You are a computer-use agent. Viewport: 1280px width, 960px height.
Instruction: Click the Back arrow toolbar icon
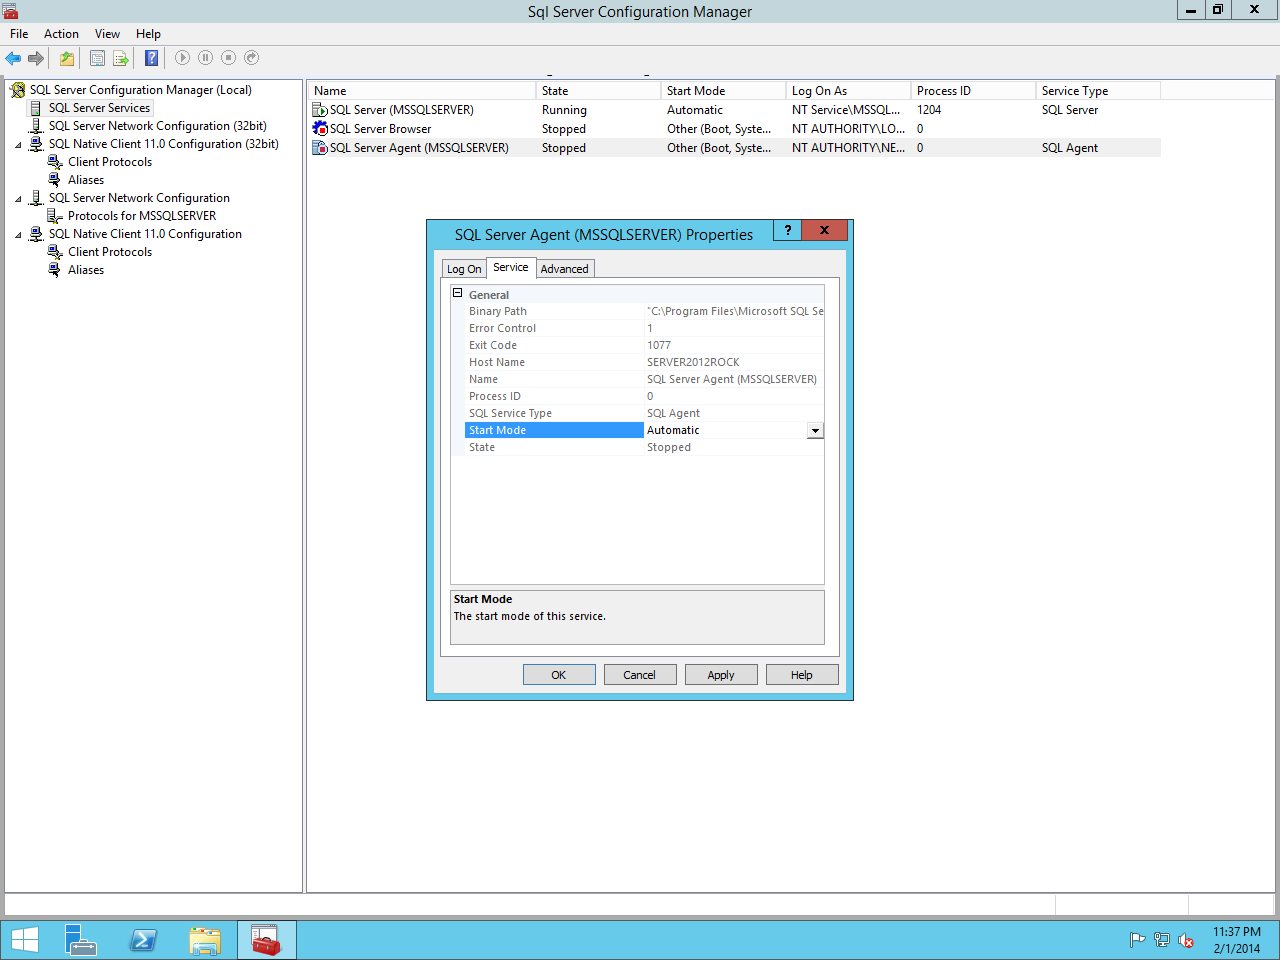pyautogui.click(x=13, y=58)
